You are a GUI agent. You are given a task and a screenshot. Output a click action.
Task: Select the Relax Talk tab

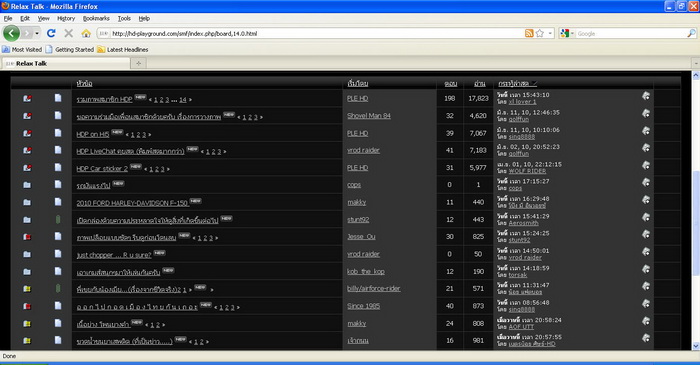tap(66, 63)
